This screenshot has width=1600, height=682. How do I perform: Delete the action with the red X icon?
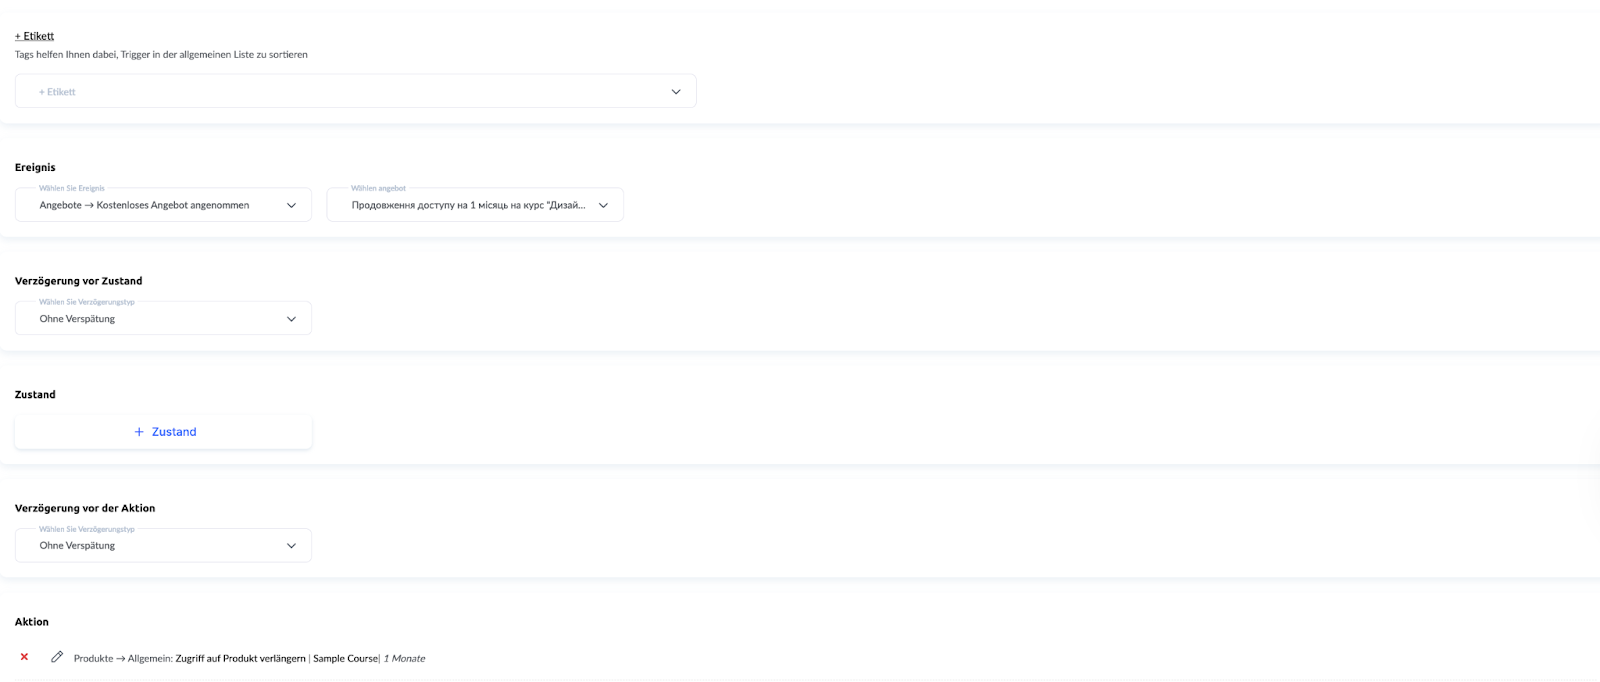coord(24,657)
